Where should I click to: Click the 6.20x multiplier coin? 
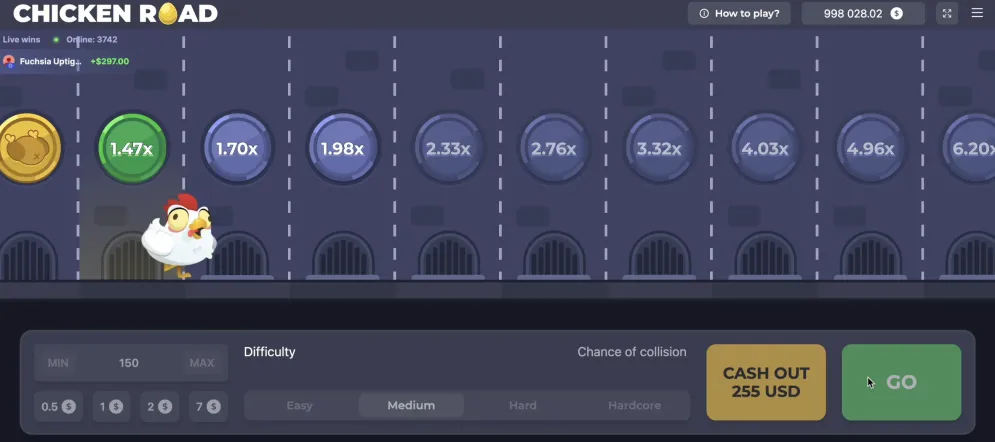click(x=970, y=148)
